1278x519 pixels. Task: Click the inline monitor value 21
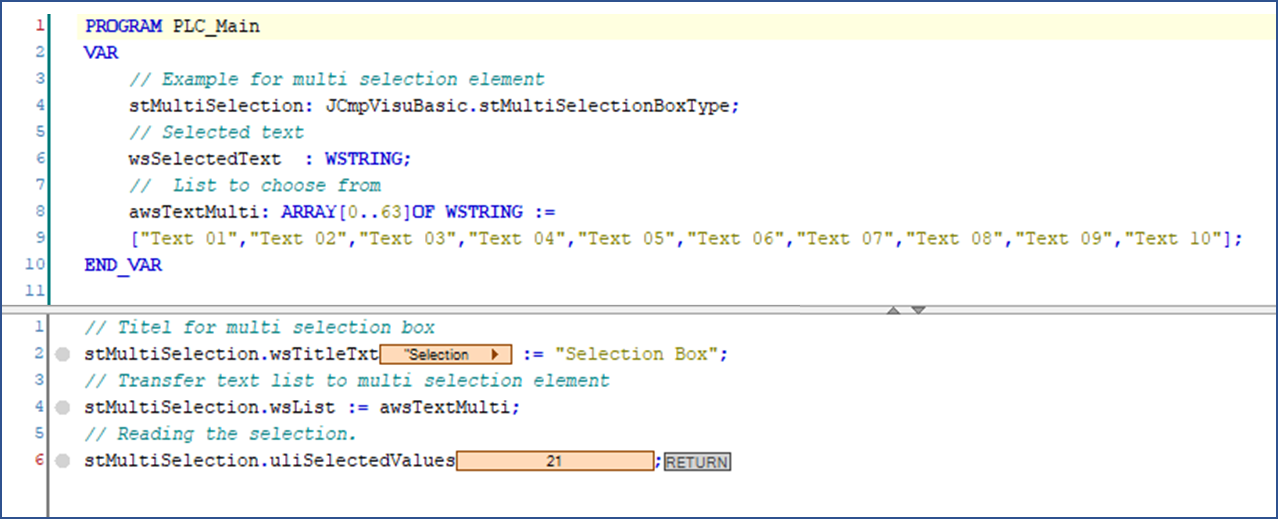(555, 461)
